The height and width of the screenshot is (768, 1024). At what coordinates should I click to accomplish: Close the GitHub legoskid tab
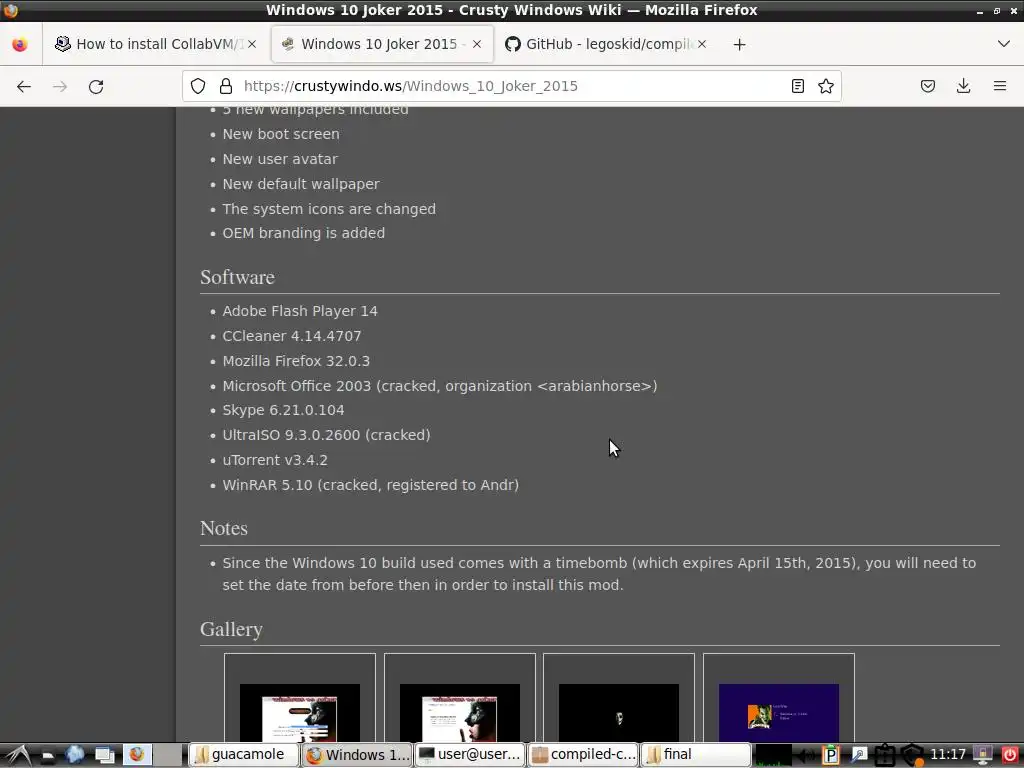tap(701, 44)
